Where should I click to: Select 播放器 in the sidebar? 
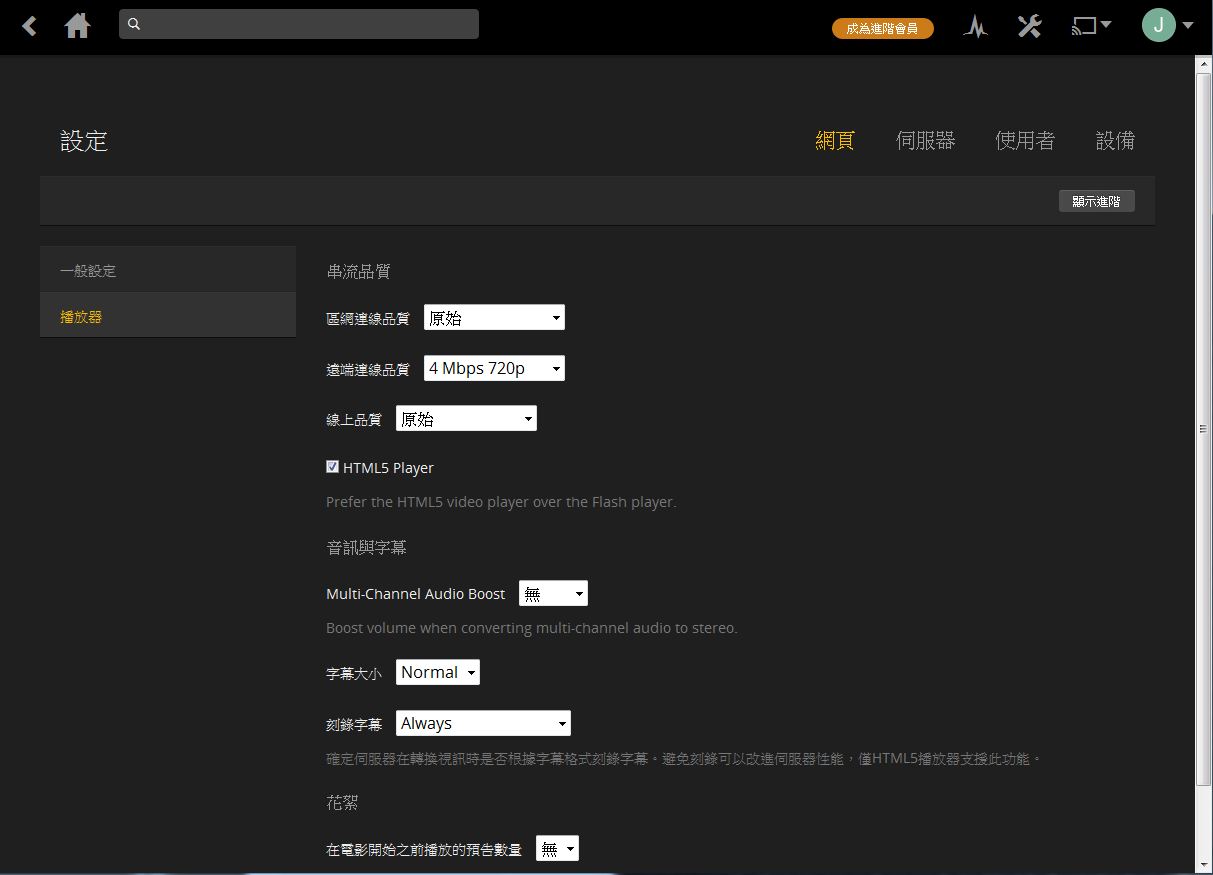tap(168, 316)
